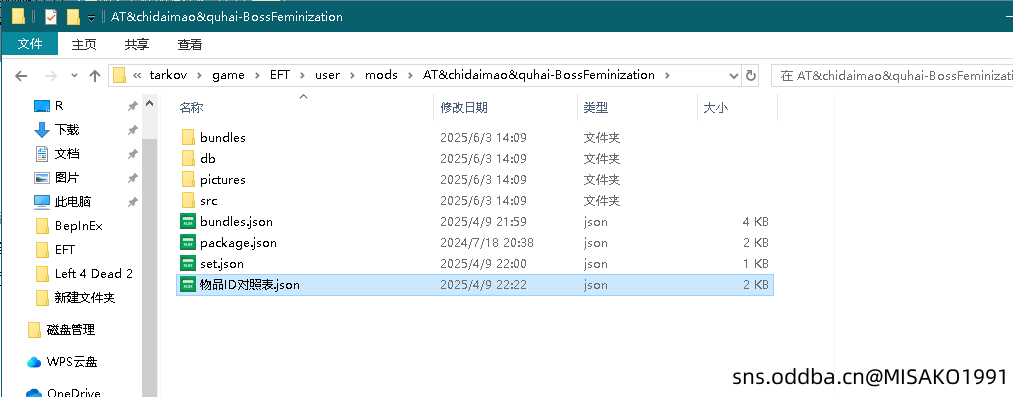Switch to the 共享 ribbon tab
This screenshot has width=1013, height=397.
pyautogui.click(x=137, y=44)
